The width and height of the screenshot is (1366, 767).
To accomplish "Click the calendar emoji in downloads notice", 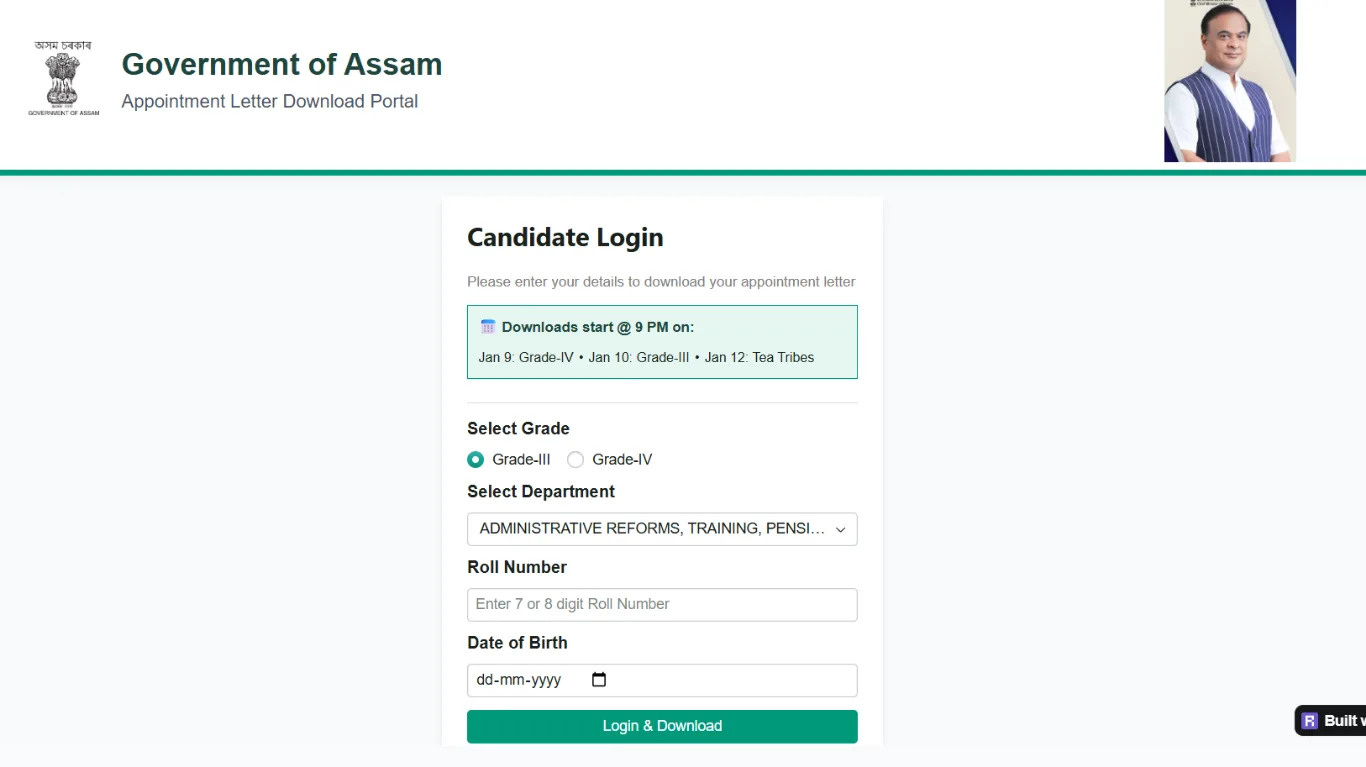I will [x=487, y=326].
